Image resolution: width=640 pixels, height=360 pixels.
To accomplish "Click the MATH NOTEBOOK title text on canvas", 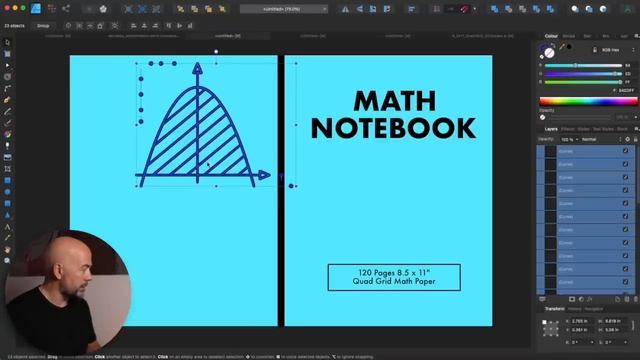I will tap(393, 115).
